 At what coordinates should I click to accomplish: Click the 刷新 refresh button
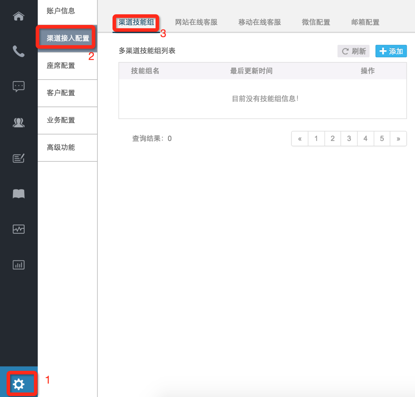click(x=353, y=51)
